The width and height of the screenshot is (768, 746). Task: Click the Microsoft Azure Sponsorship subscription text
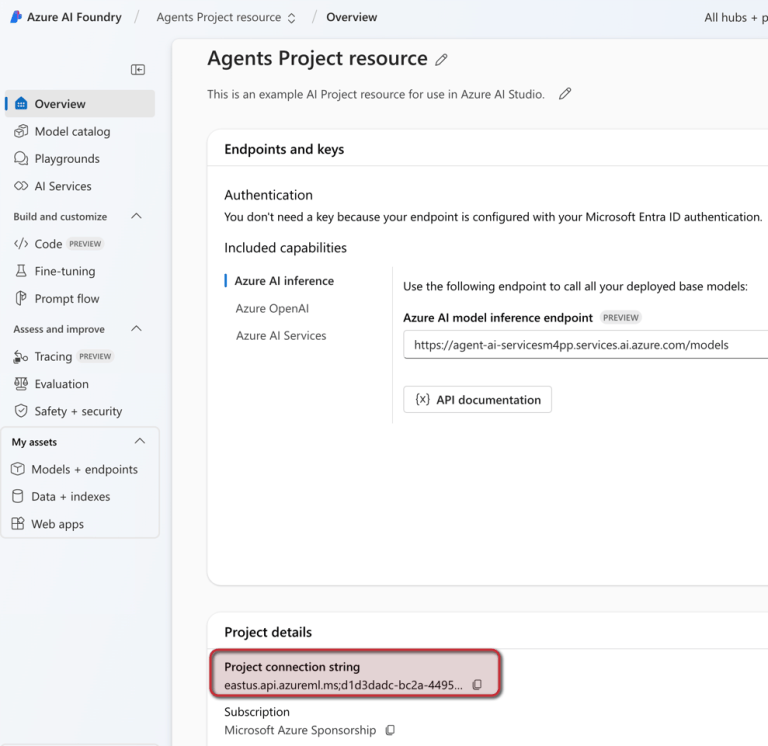click(x=300, y=730)
